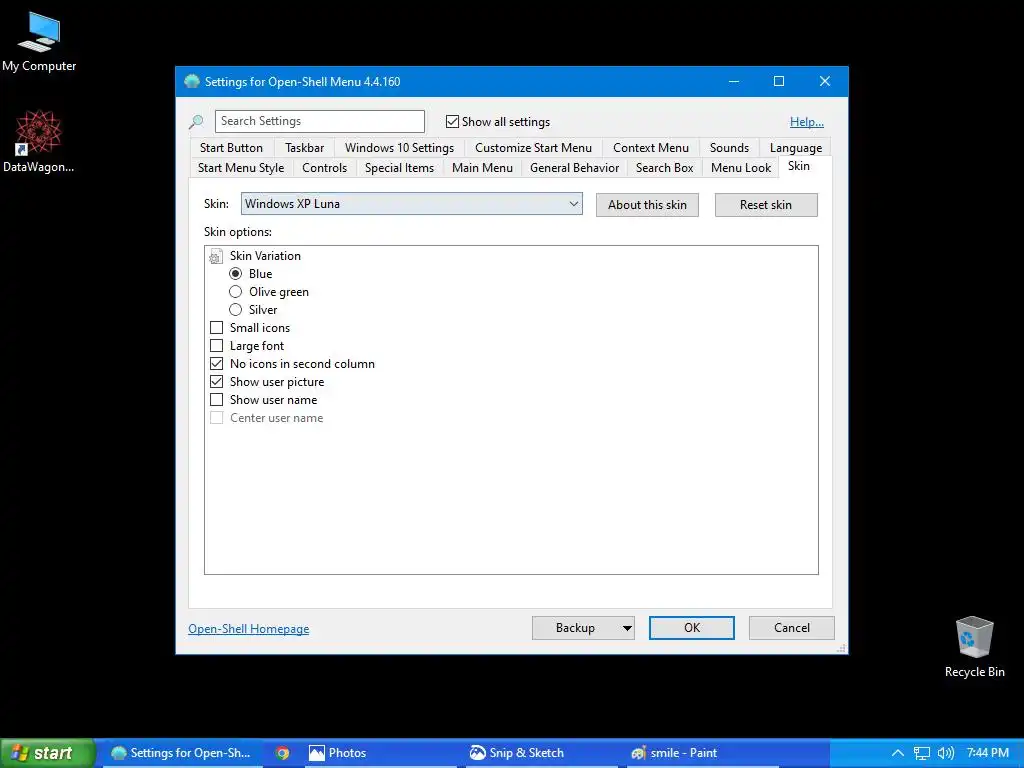Click the Settings for Open-Shell taskbar item
Image resolution: width=1024 pixels, height=768 pixels.
tap(181, 753)
